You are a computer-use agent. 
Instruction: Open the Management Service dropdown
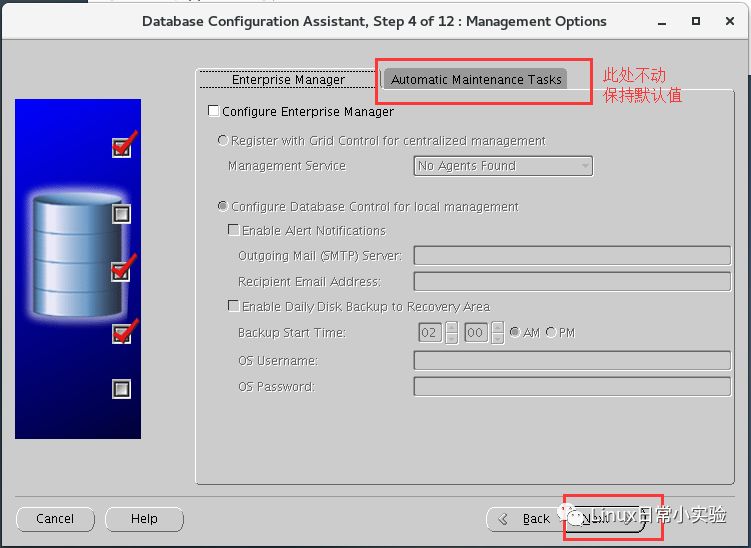pyautogui.click(x=503, y=166)
